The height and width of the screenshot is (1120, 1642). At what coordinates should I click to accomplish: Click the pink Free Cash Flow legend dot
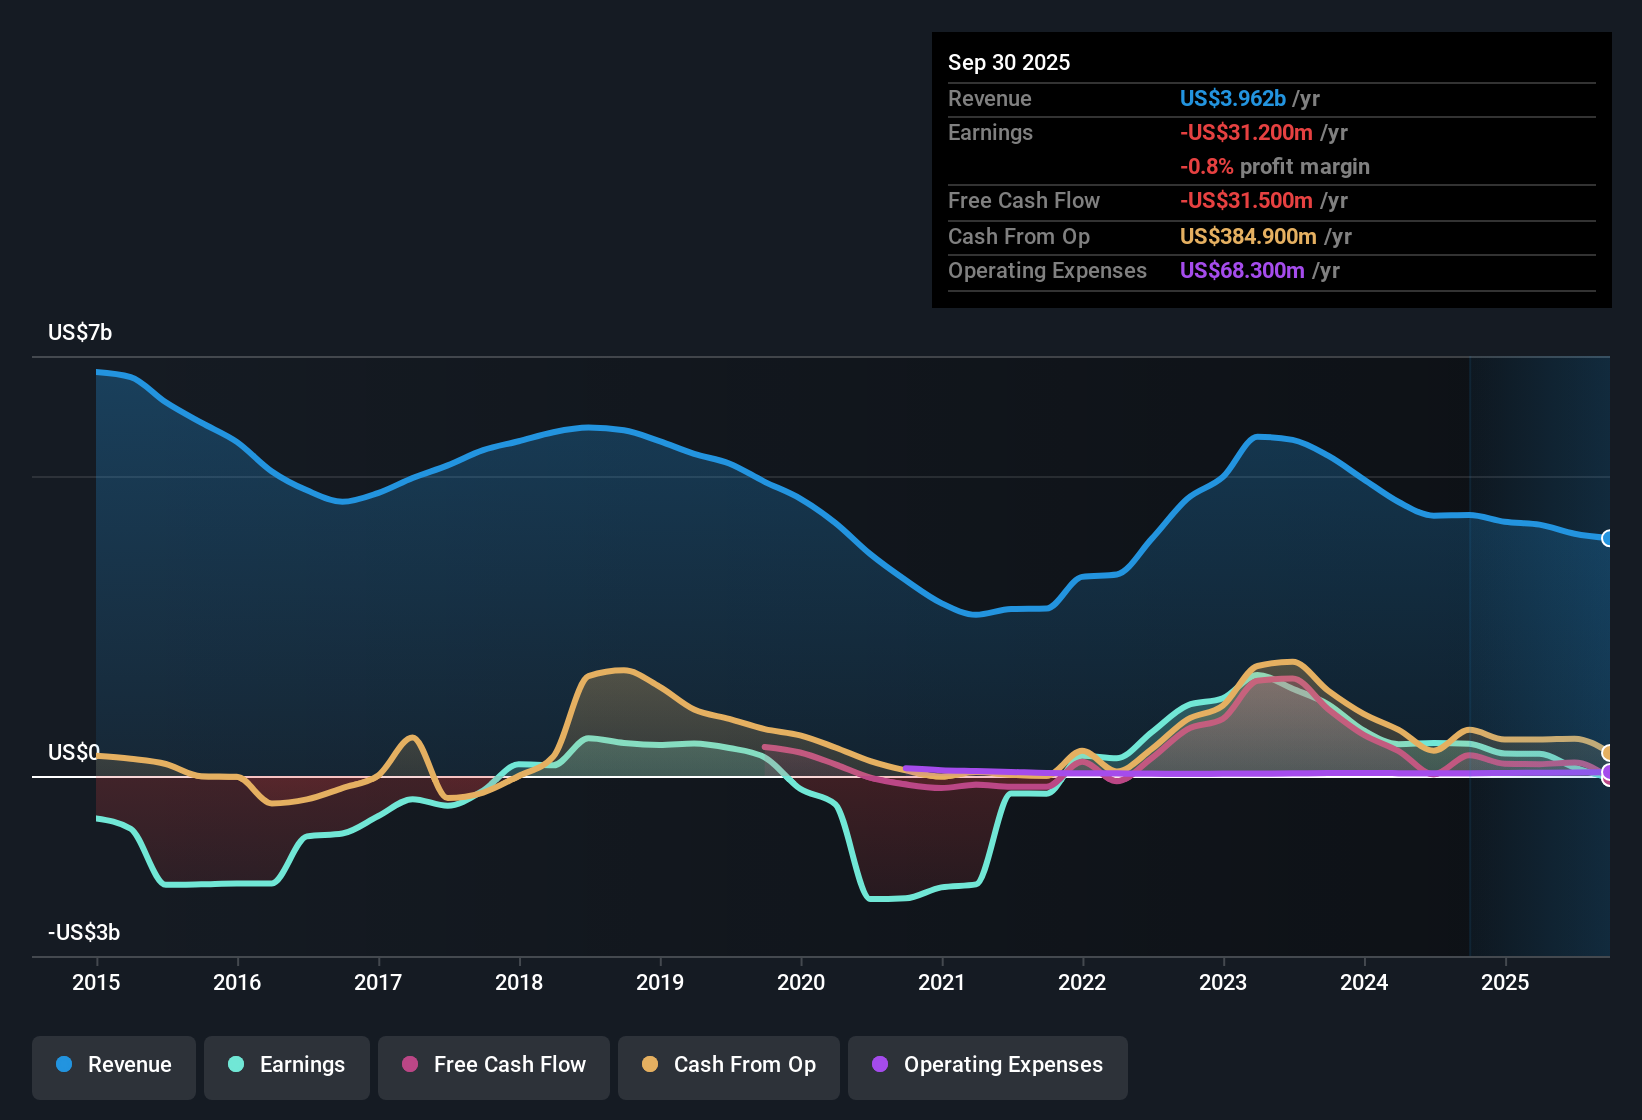410,1064
